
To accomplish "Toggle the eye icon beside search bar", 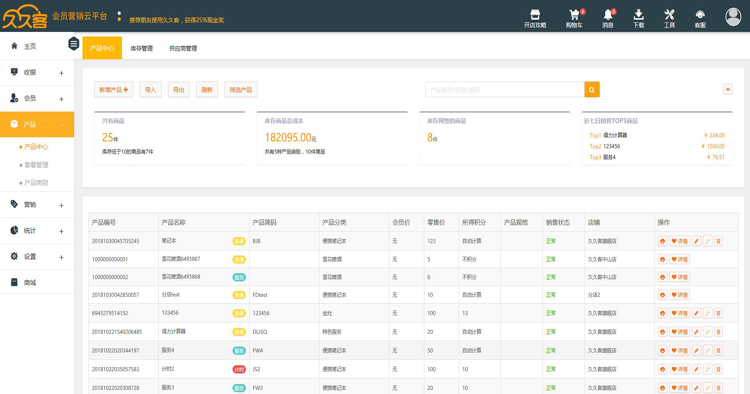I will tap(728, 89).
